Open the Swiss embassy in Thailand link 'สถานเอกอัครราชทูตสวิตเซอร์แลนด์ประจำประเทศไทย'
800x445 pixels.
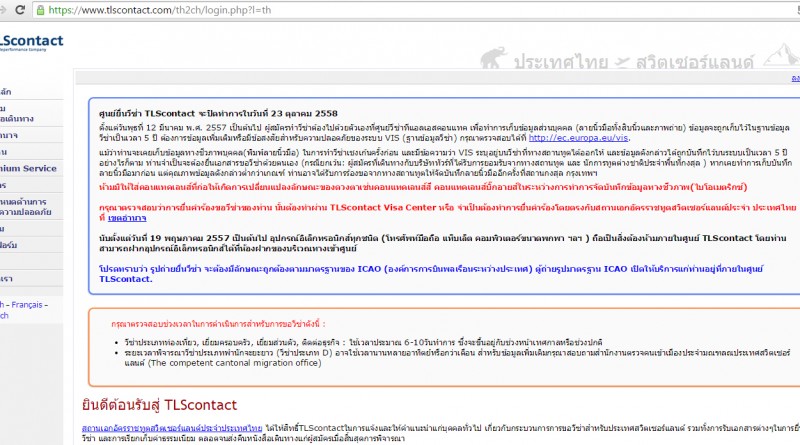pos(172,428)
